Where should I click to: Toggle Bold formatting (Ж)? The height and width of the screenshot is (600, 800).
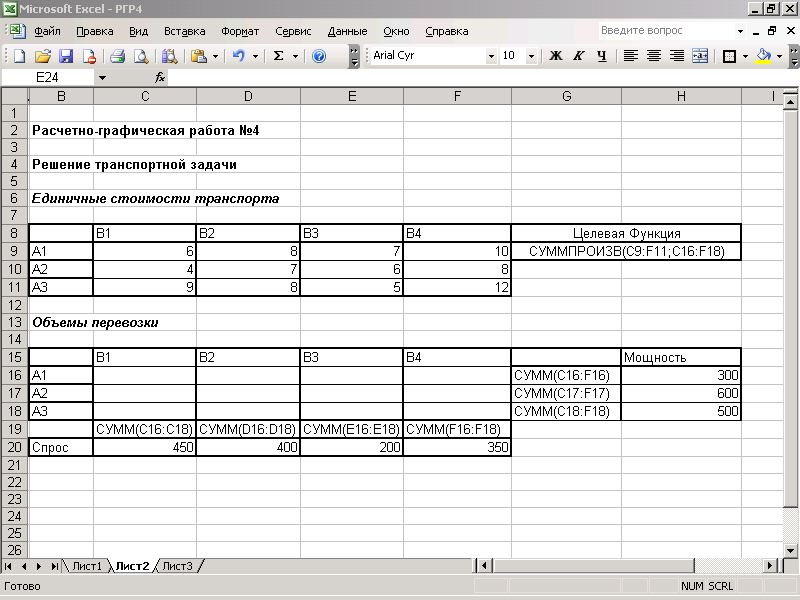(x=556, y=56)
